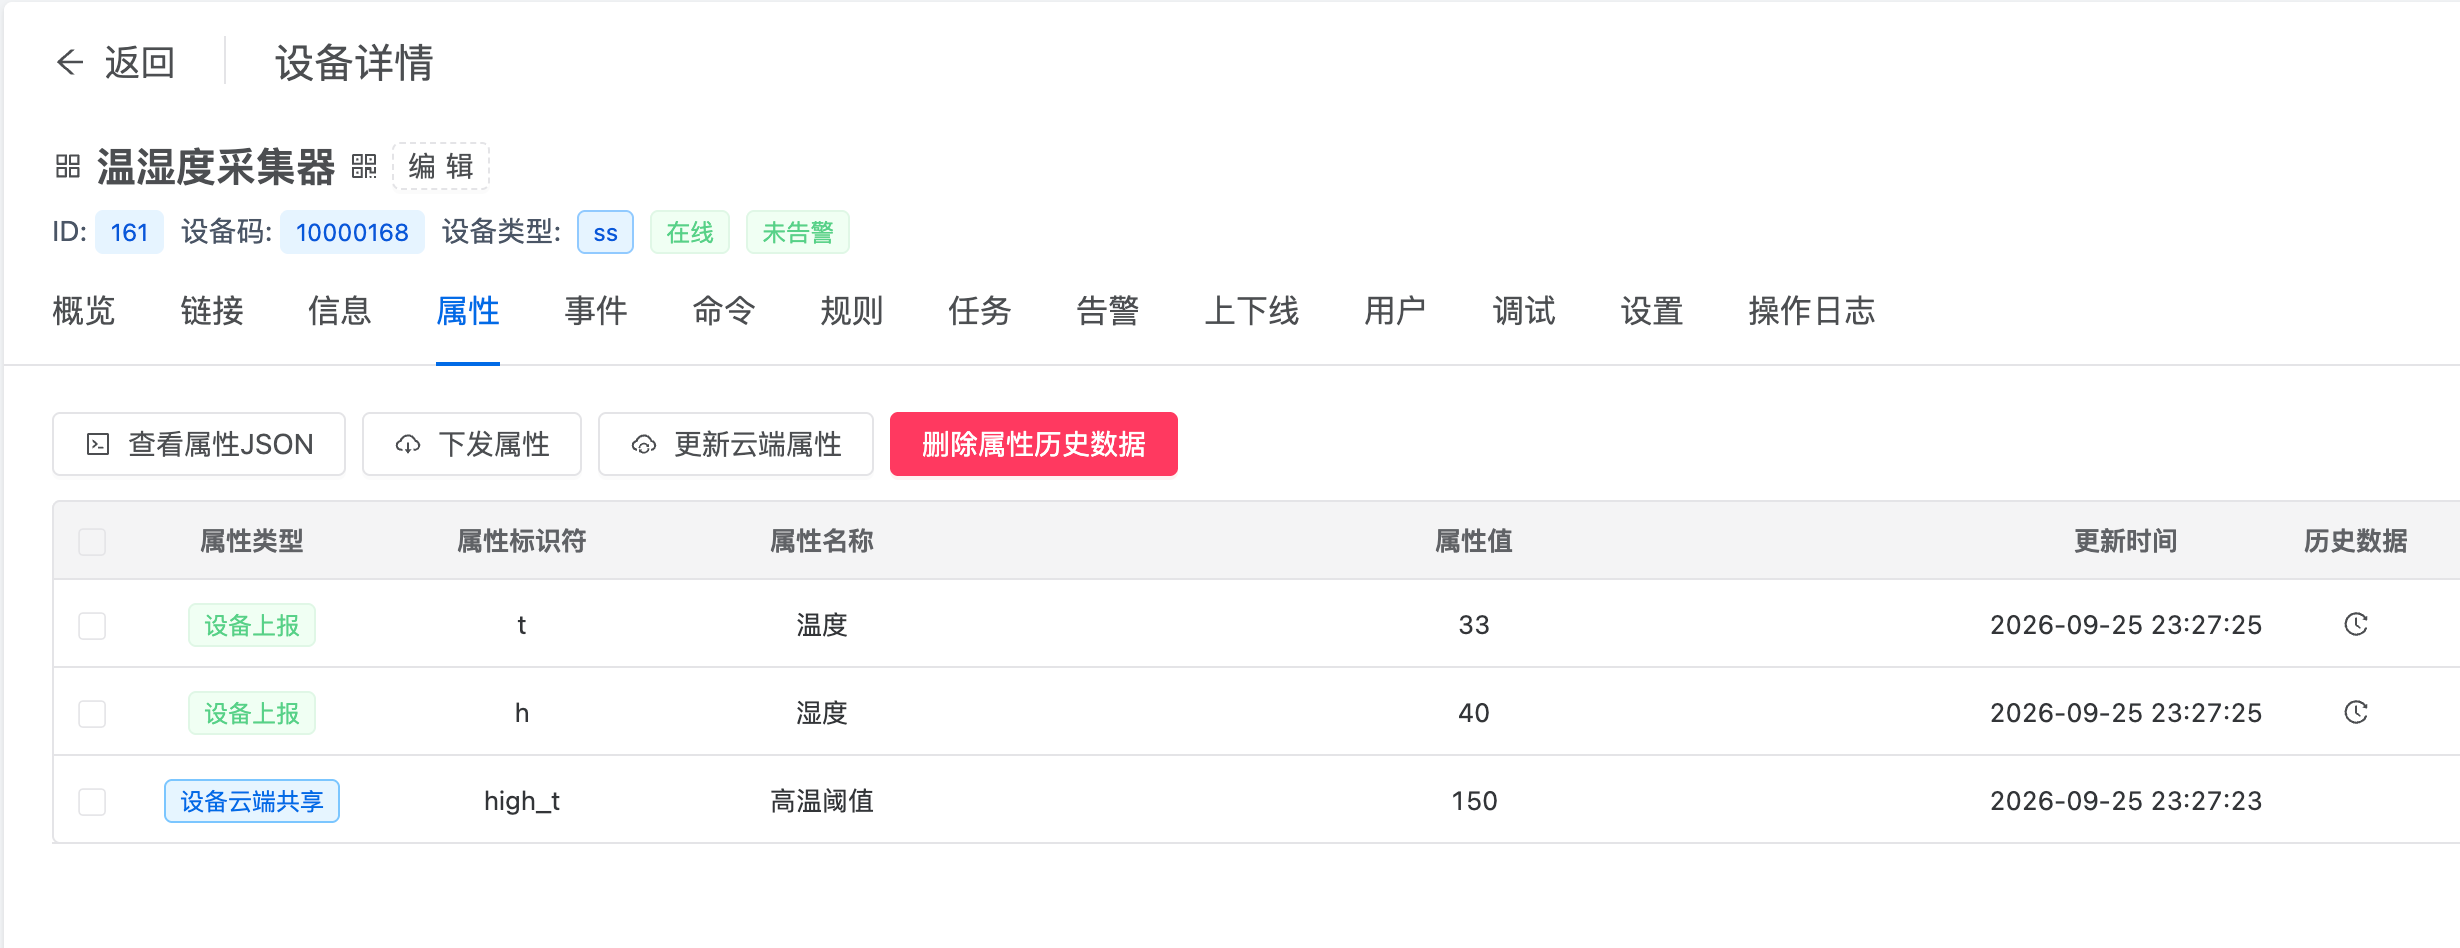This screenshot has width=2460, height=948.
Task: Open the 设置 tab
Action: pos(1652,311)
